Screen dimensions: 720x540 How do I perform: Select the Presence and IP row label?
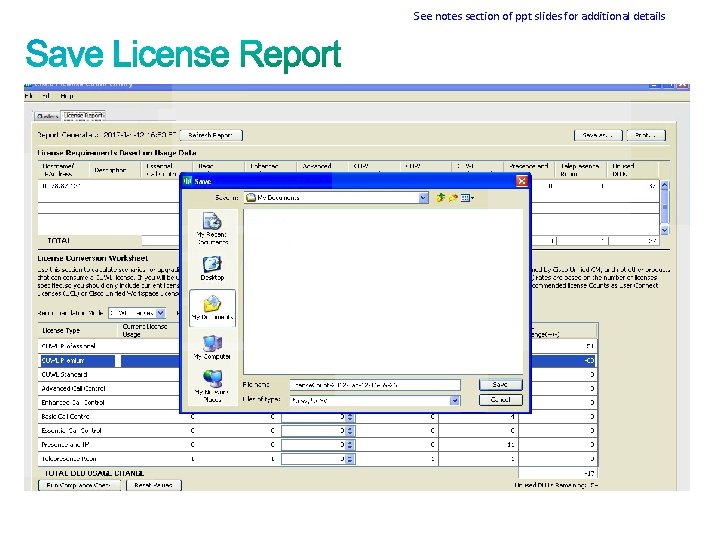[x=65, y=444]
